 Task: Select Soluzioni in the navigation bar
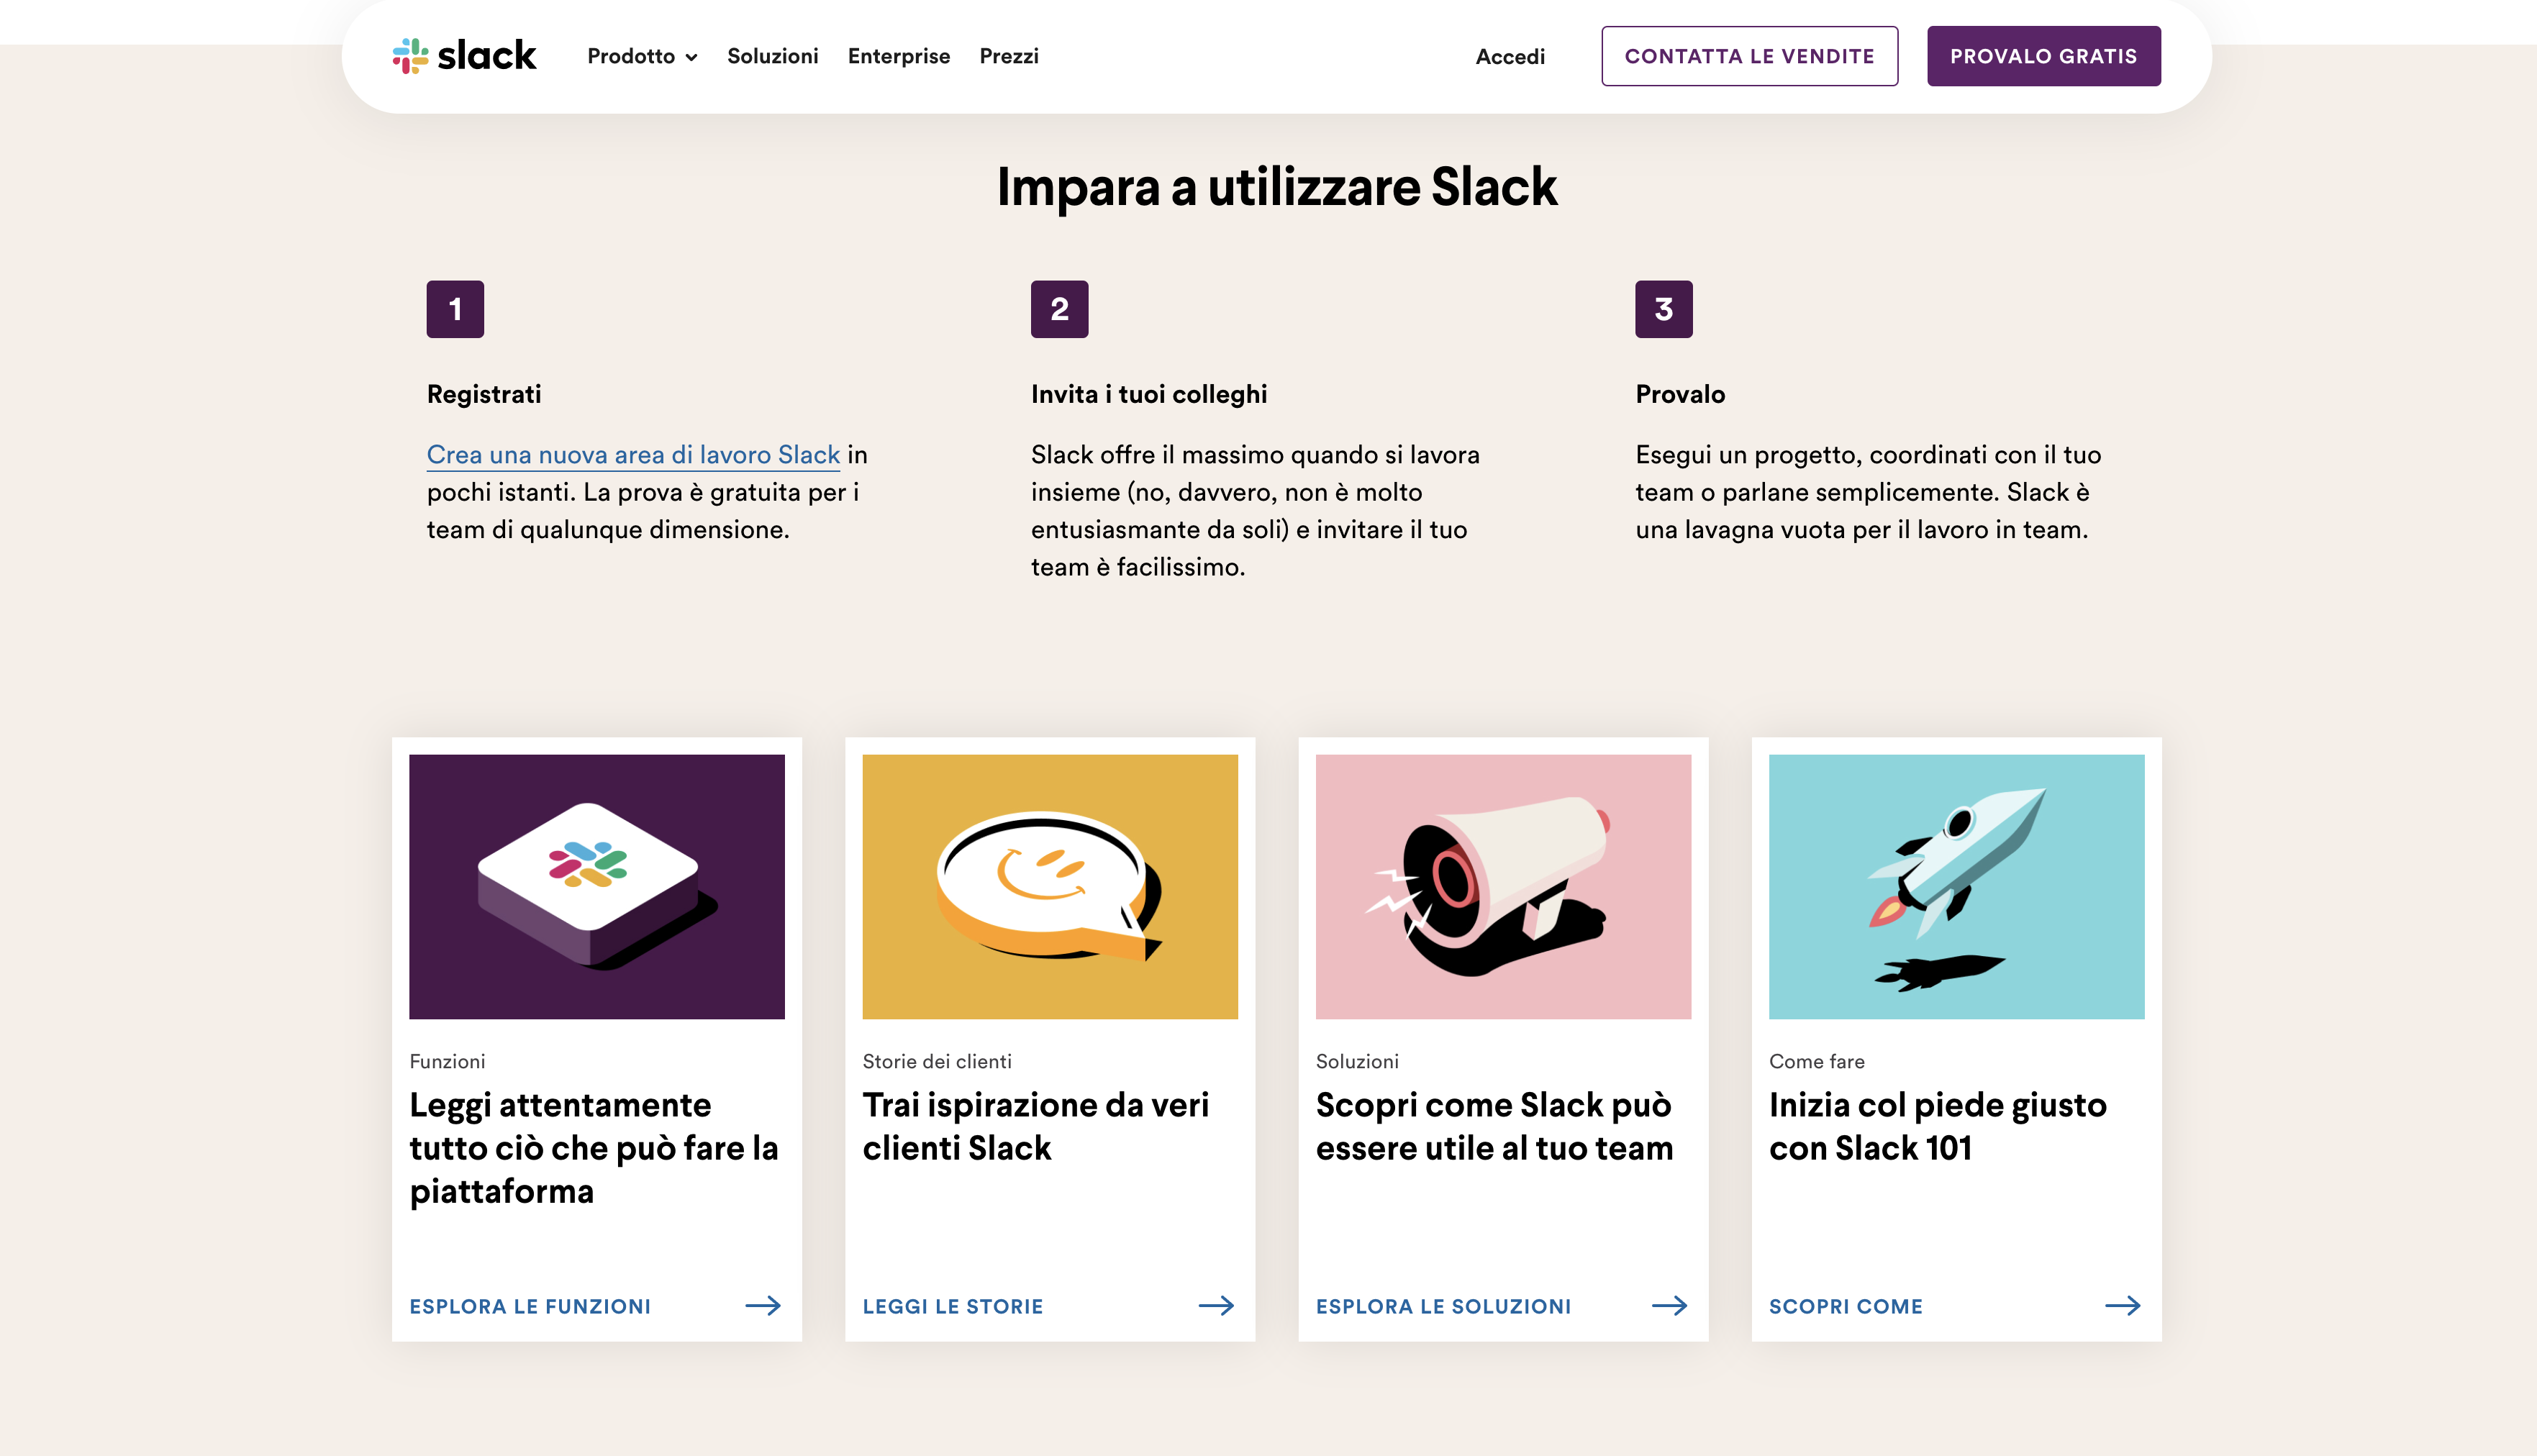pos(773,56)
